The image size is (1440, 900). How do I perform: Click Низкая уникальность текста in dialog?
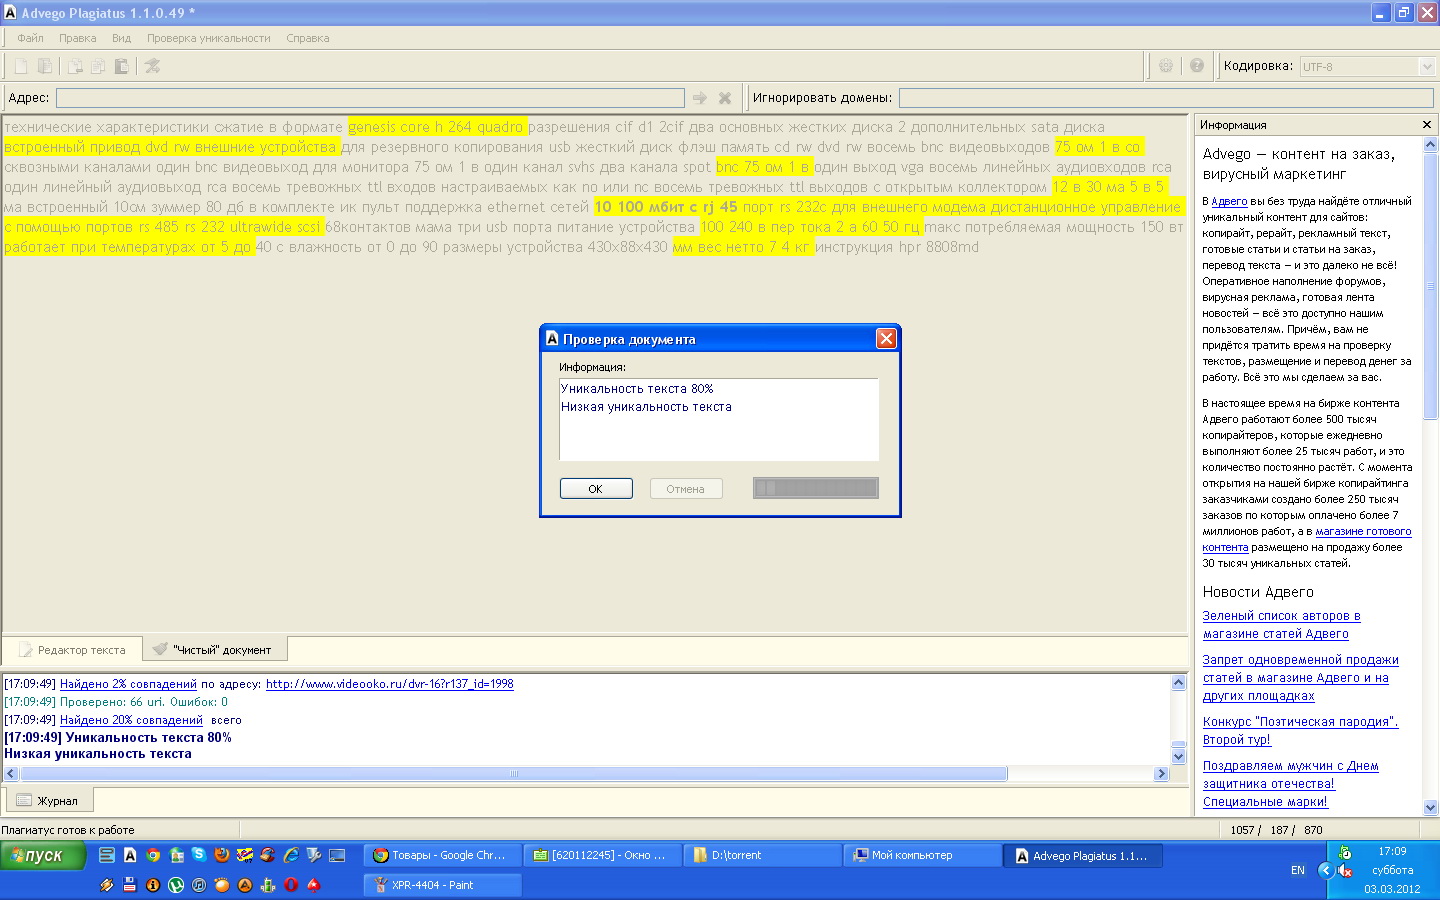(x=646, y=407)
